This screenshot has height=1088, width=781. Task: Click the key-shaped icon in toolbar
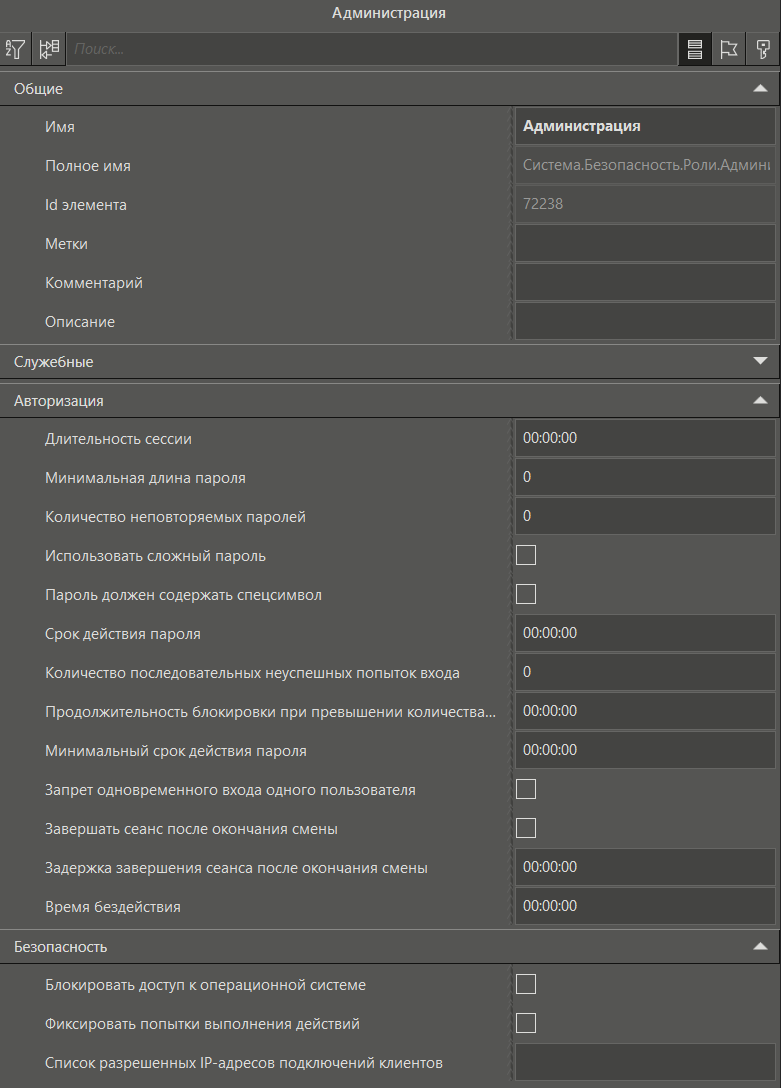coord(763,49)
